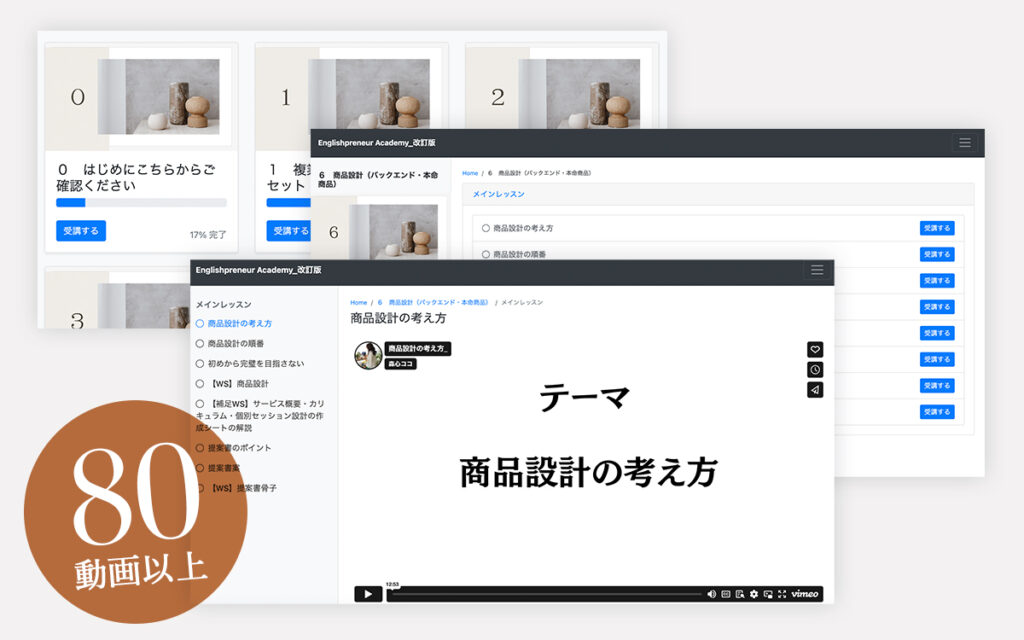Click Home breadcrumb in middle course window

pos(470,173)
